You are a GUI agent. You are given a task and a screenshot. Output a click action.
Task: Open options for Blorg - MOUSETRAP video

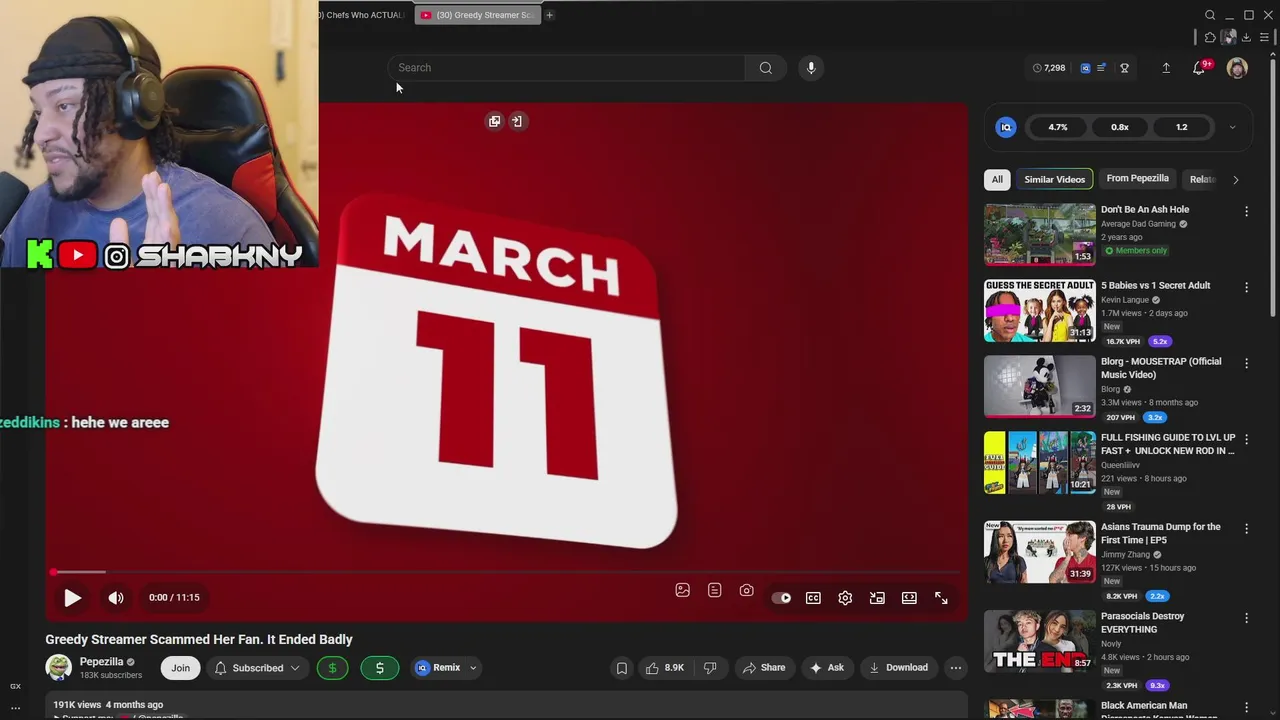tap(1246, 364)
